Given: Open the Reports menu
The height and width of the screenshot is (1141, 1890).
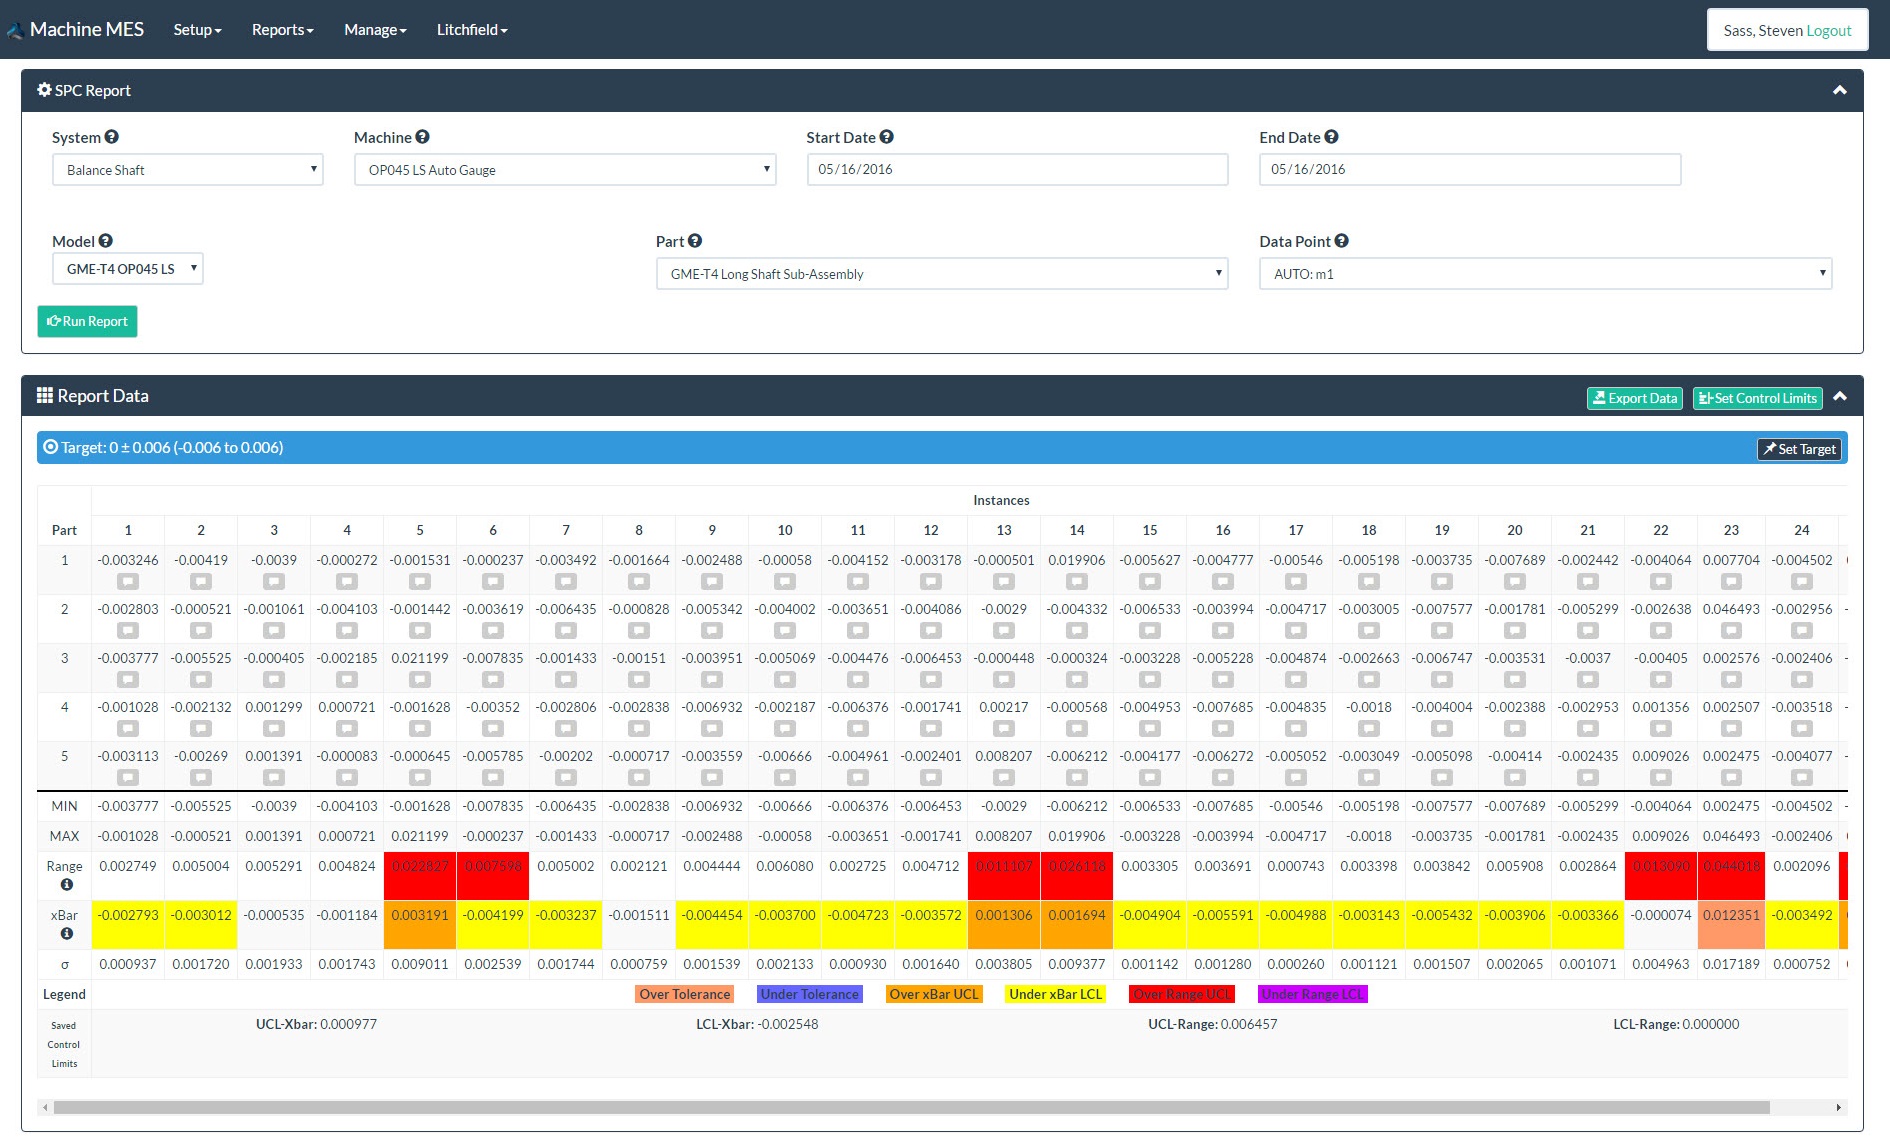Looking at the screenshot, I should click(x=282, y=30).
